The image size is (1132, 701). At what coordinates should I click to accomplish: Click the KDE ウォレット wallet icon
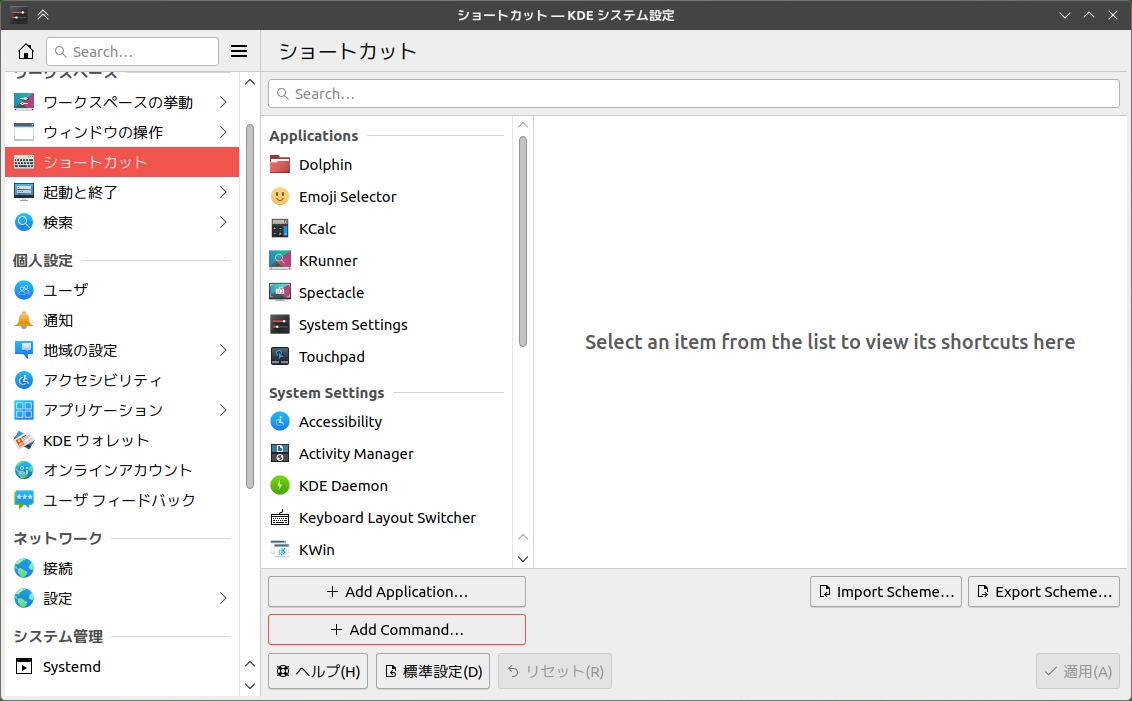(24, 440)
